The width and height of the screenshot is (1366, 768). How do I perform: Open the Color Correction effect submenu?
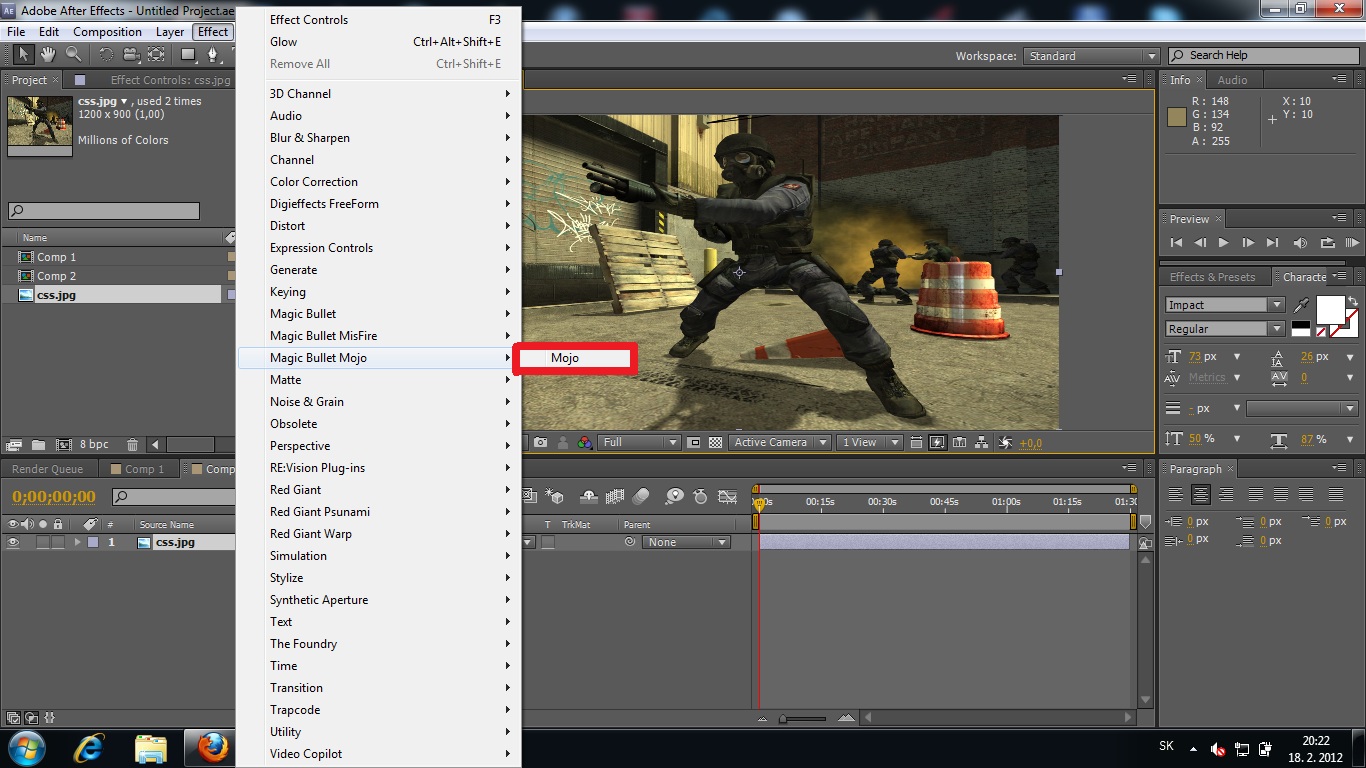[x=379, y=182]
